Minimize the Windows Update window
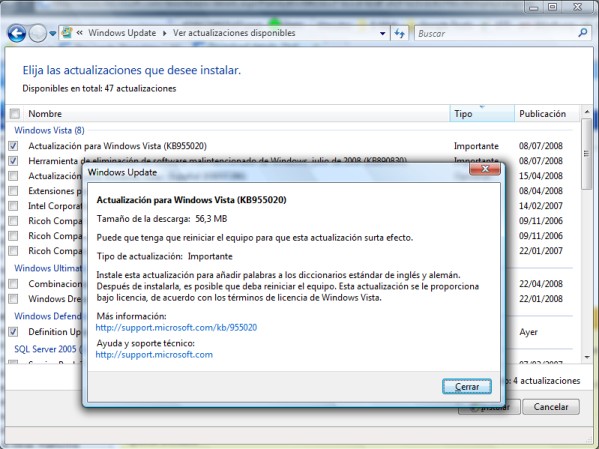 click(x=534, y=7)
